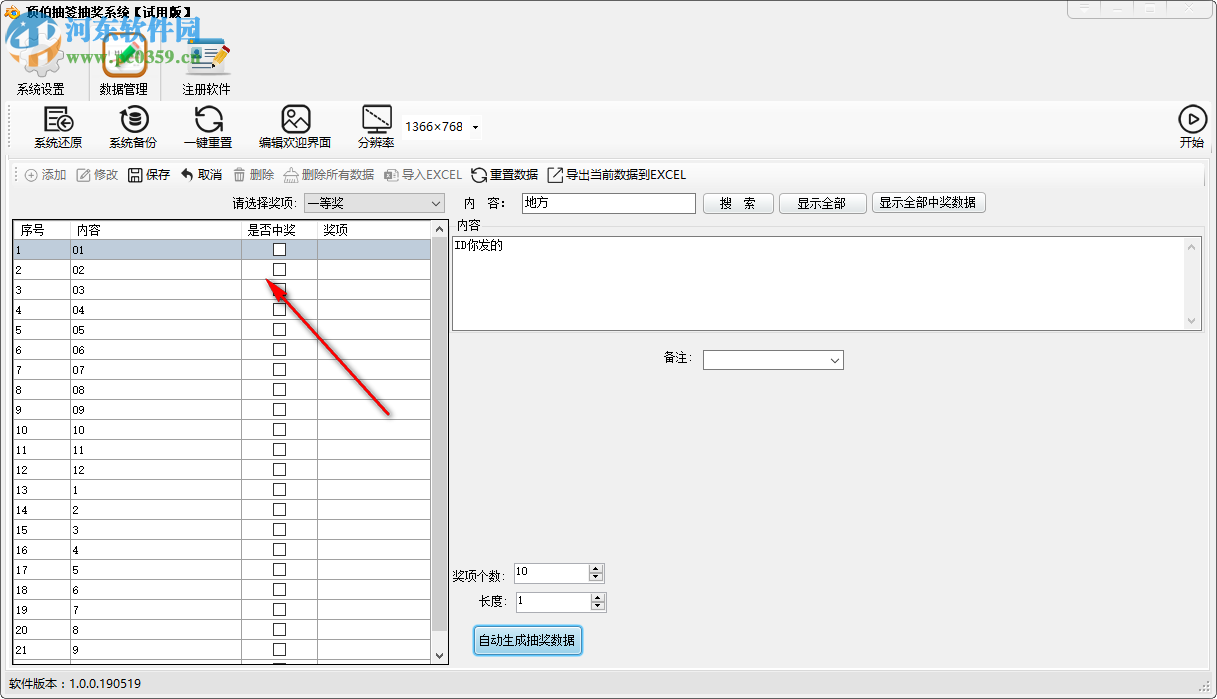This screenshot has width=1217, height=699.
Task: Click the 奖项个数 number field
Action: [x=551, y=573]
